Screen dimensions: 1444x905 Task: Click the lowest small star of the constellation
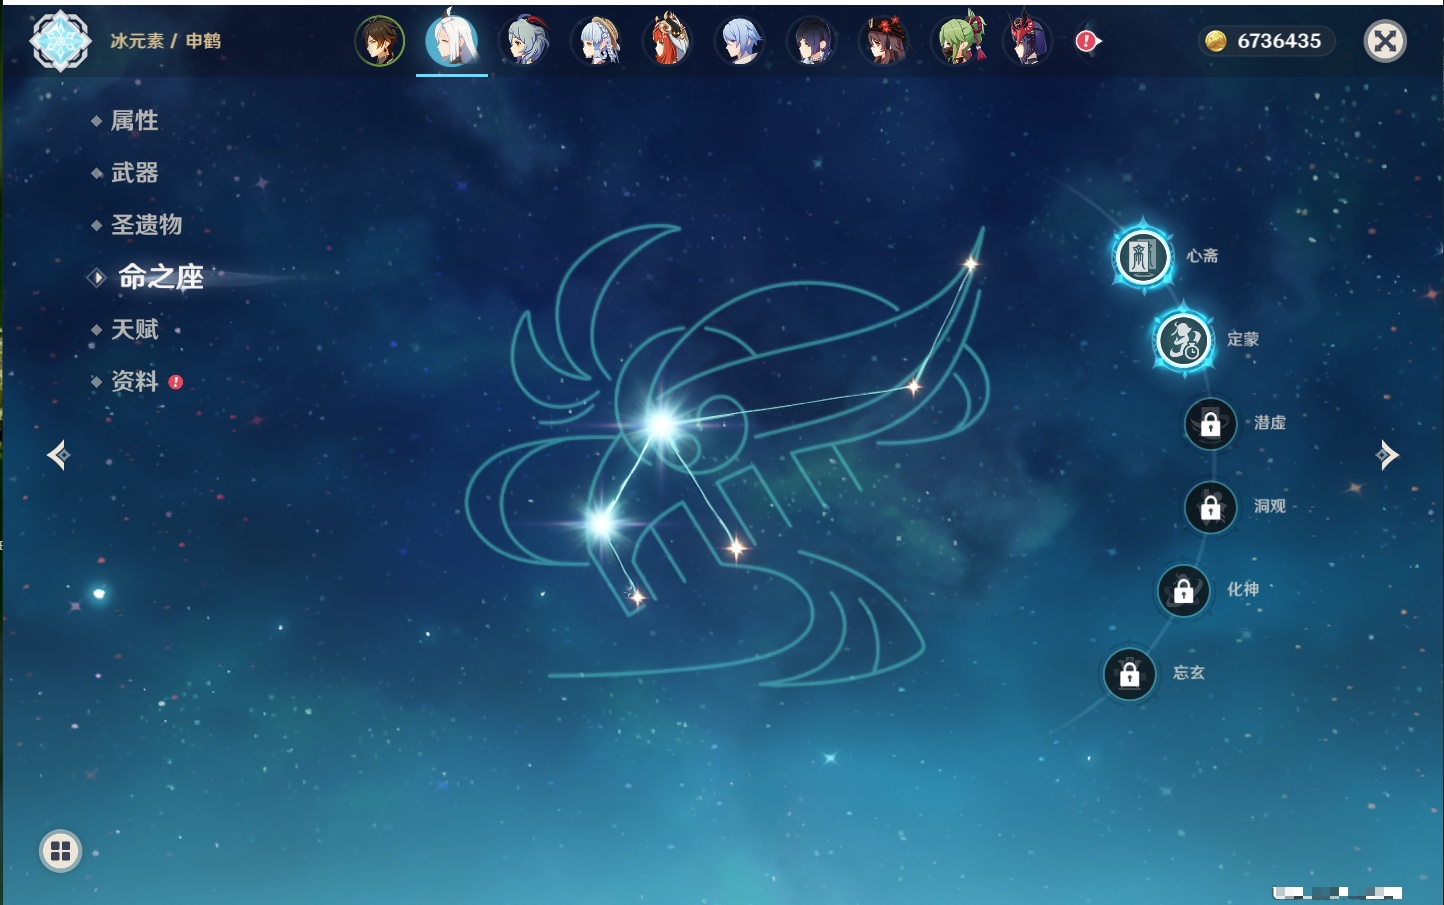click(x=637, y=598)
